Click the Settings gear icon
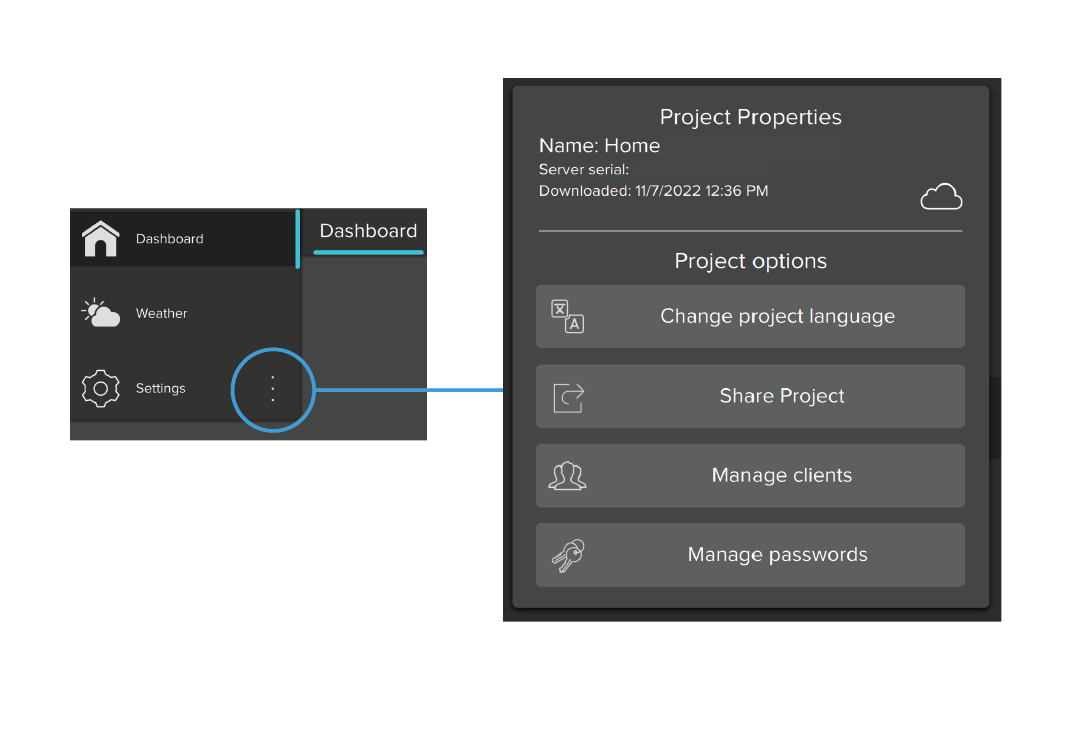 tap(100, 388)
